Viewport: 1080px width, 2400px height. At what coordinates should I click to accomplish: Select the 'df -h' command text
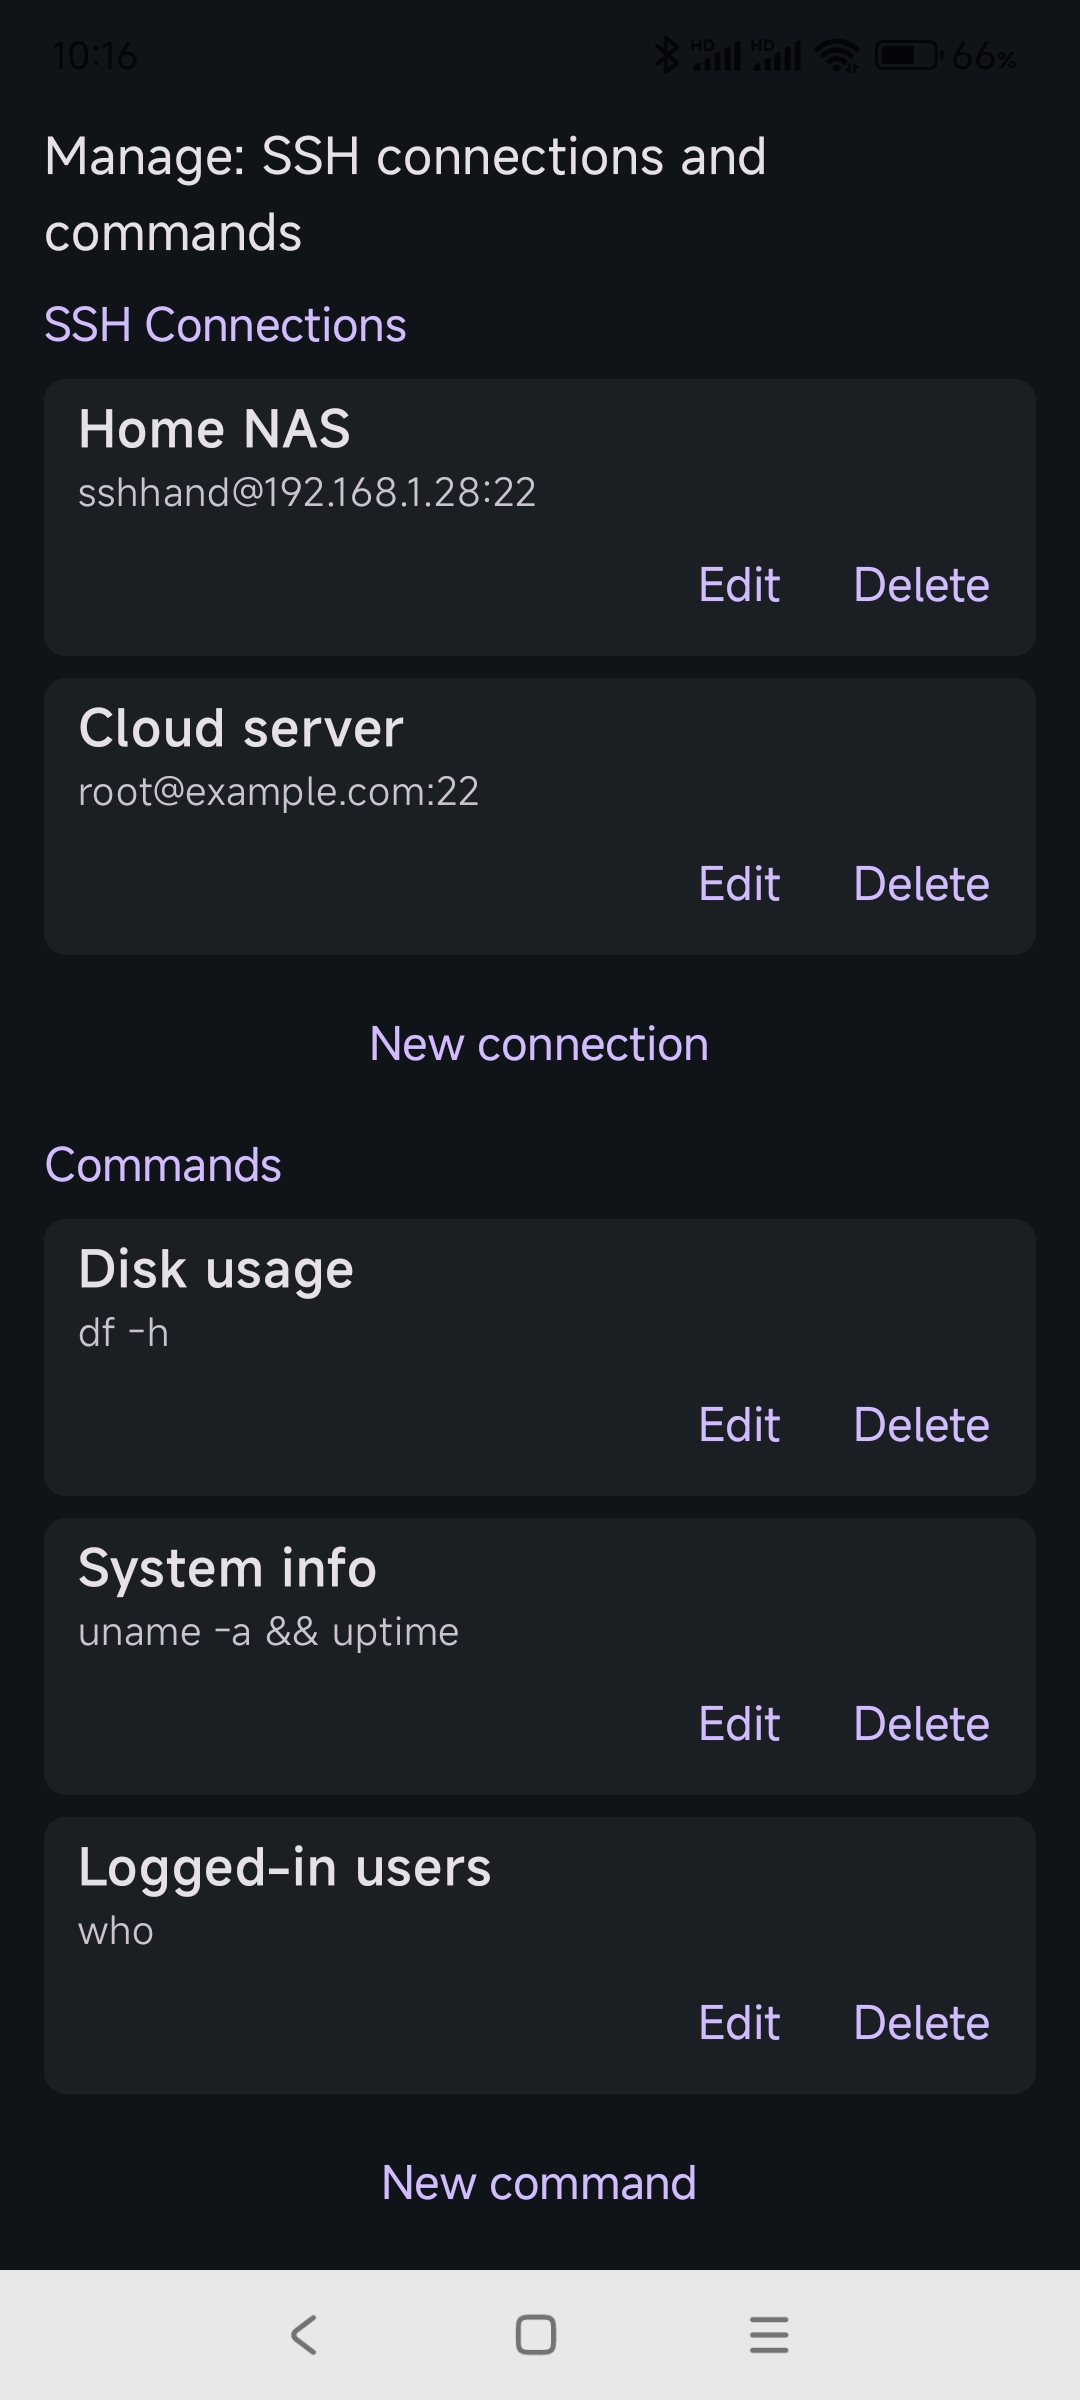coord(124,1333)
